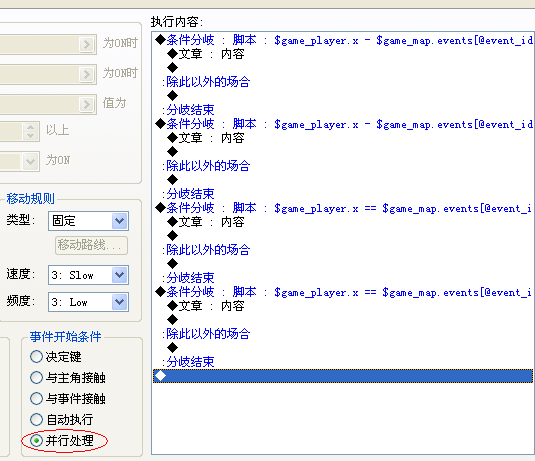Select the 与事件接触 trigger option
535x461 pixels.
(x=68, y=399)
